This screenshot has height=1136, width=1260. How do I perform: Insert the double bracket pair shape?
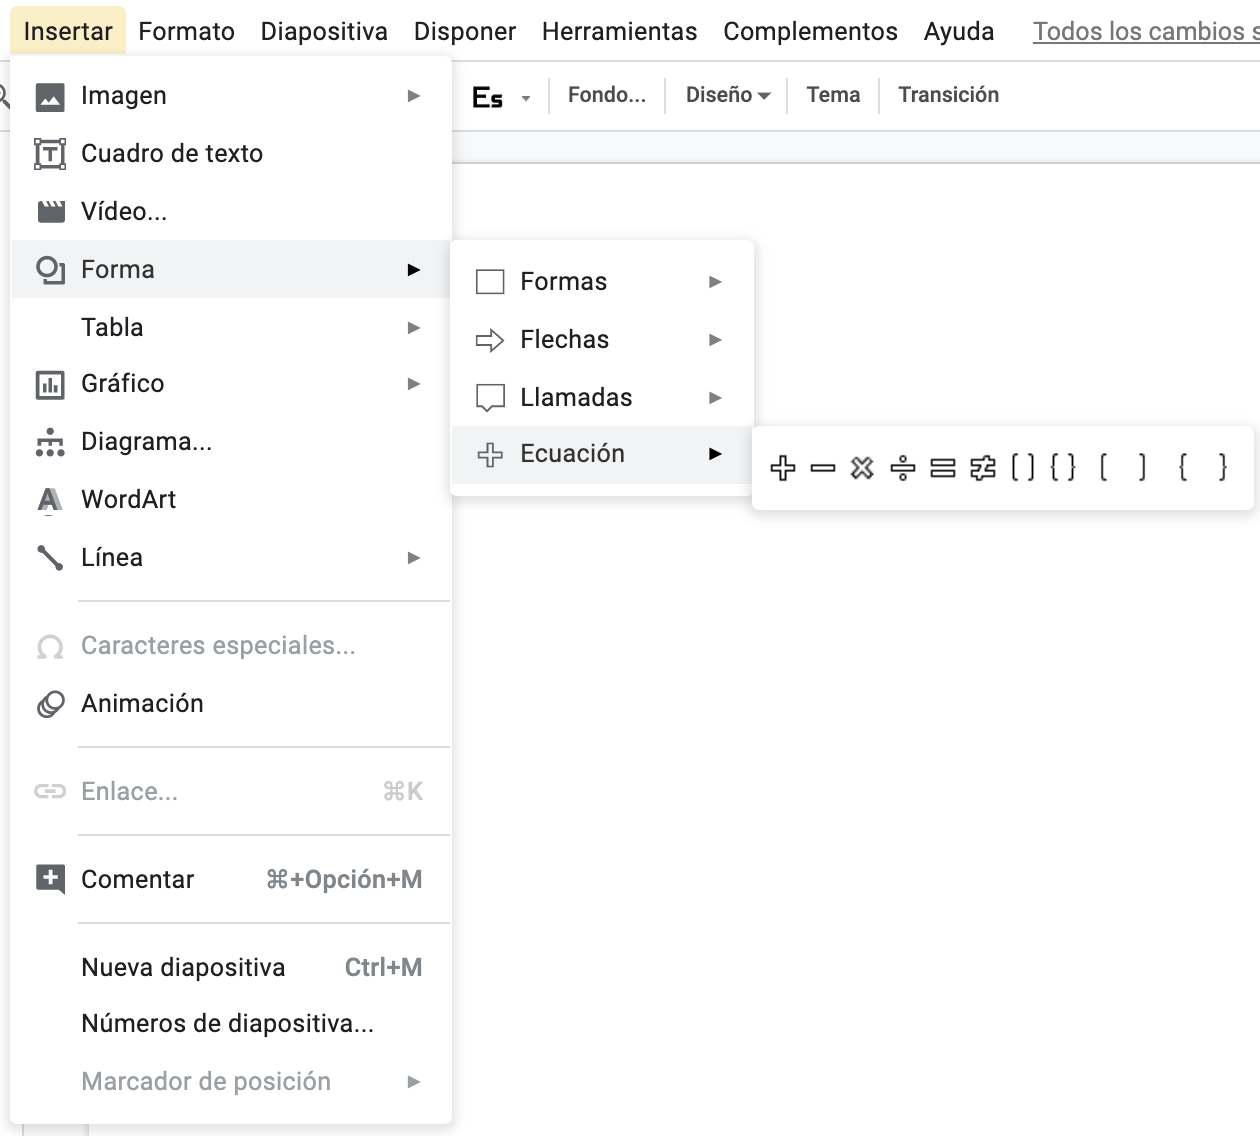pyautogui.click(x=1022, y=467)
